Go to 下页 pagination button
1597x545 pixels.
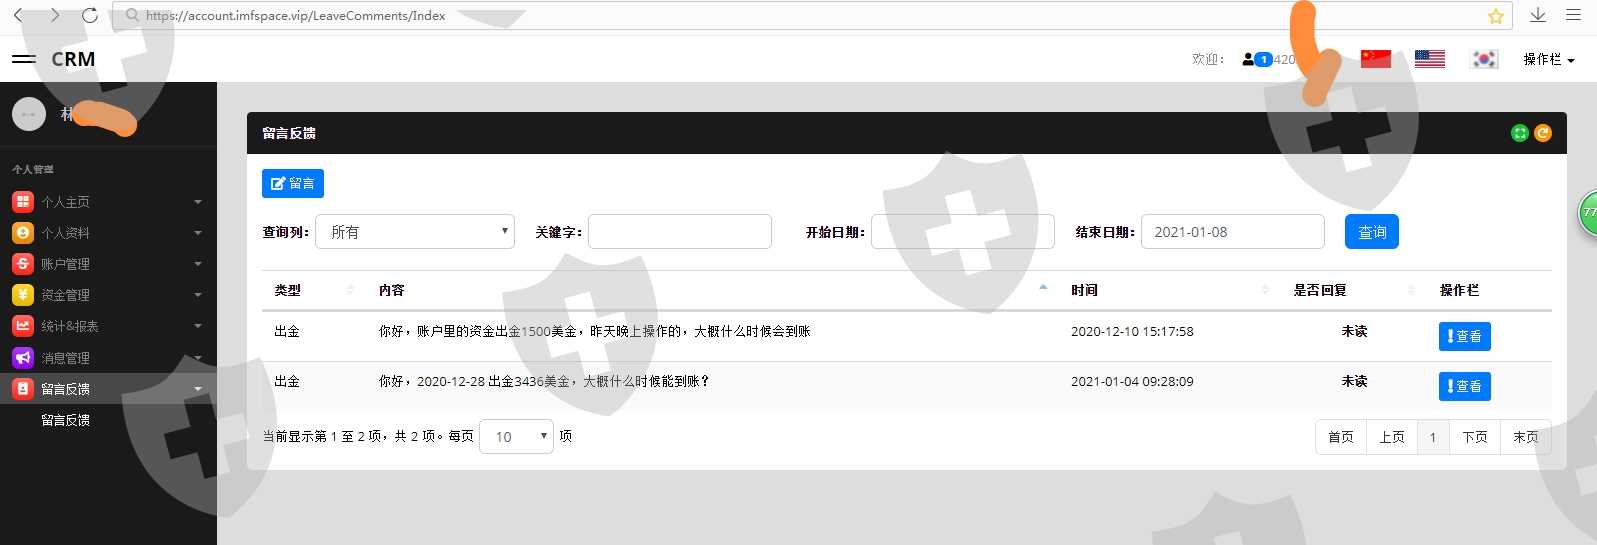(1475, 437)
